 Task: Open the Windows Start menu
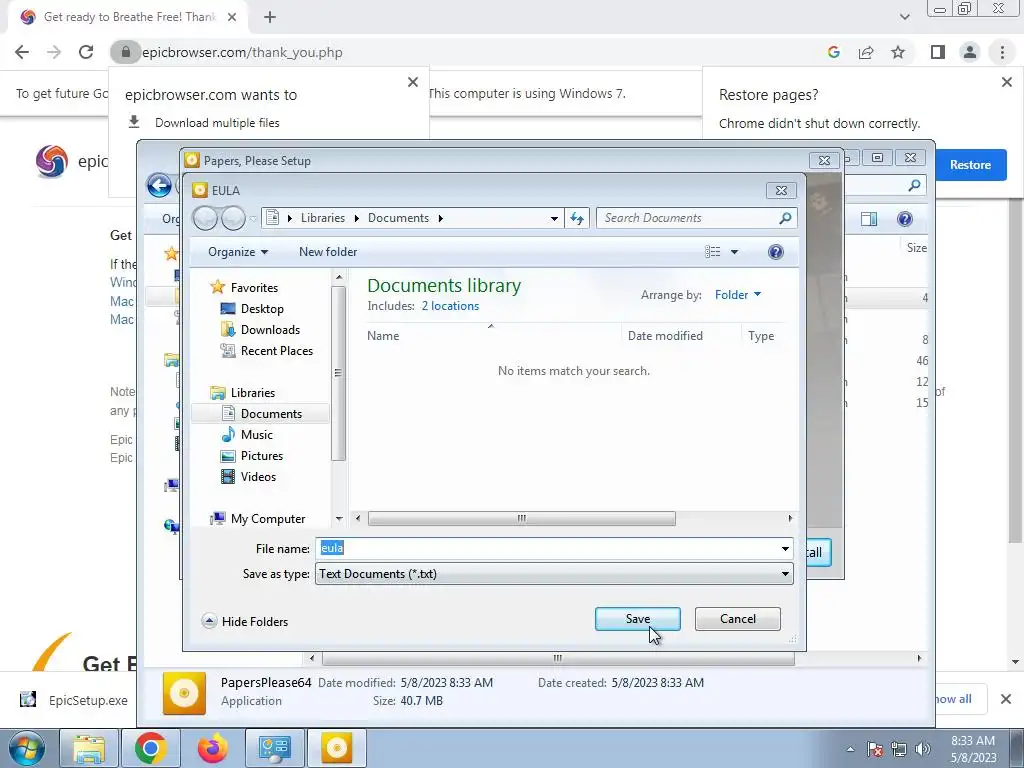[27, 748]
